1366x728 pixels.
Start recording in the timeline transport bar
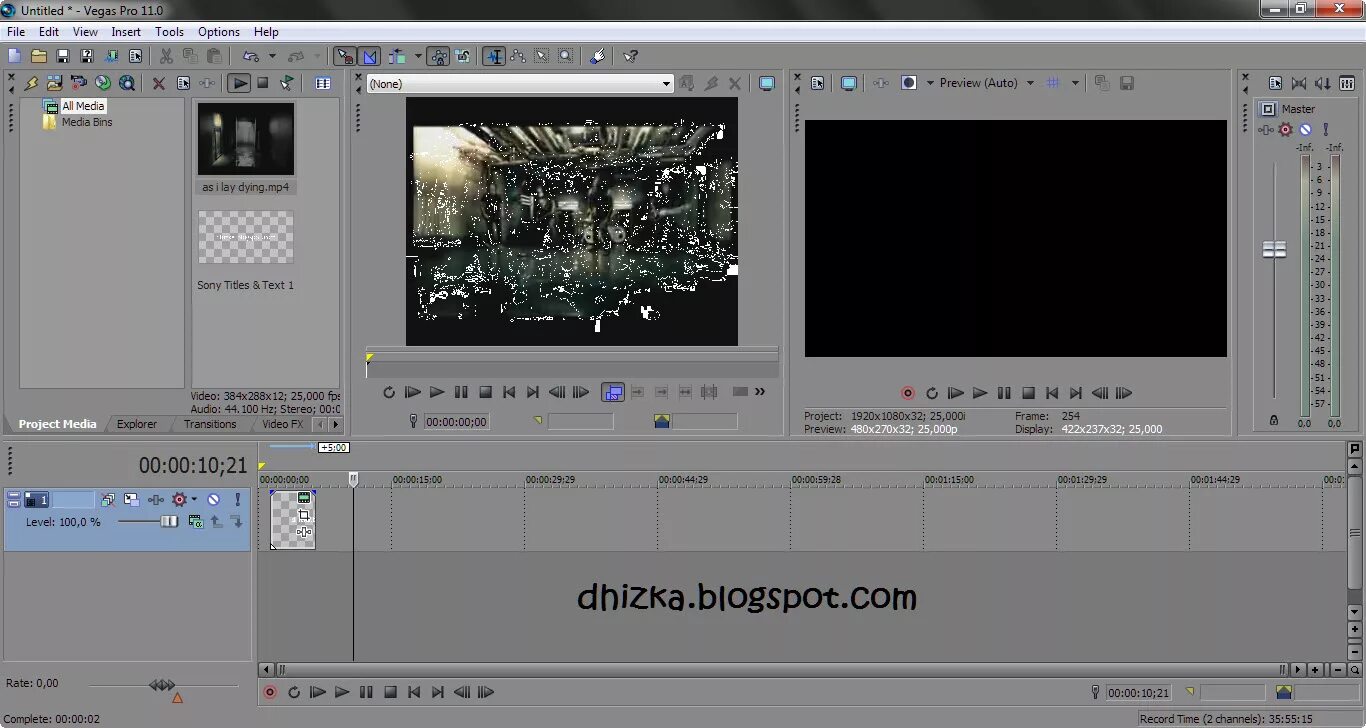(x=269, y=692)
